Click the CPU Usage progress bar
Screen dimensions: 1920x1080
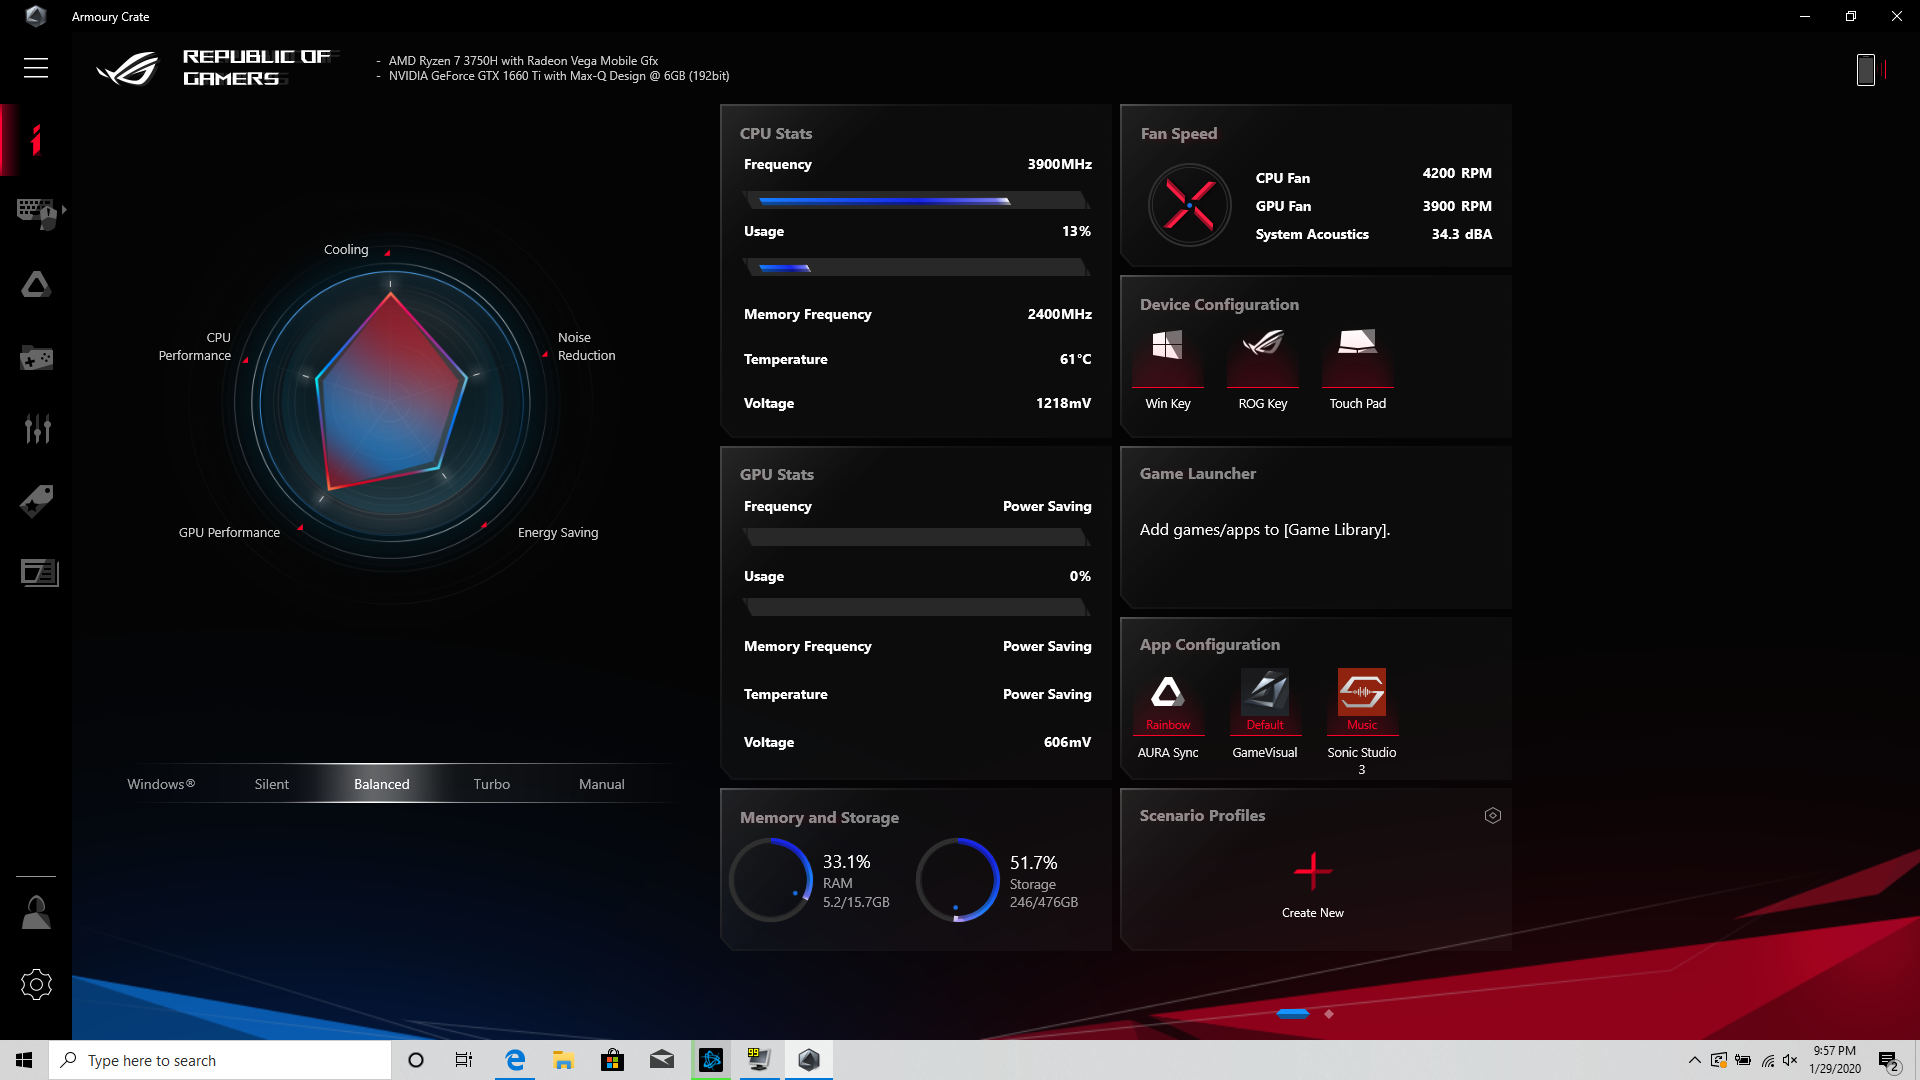pyautogui.click(x=916, y=267)
